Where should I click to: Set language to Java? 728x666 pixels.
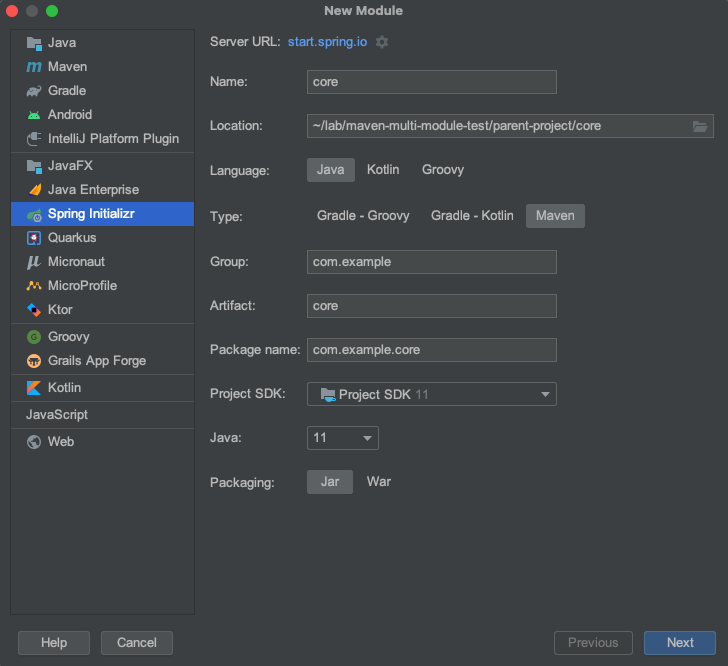pos(331,170)
